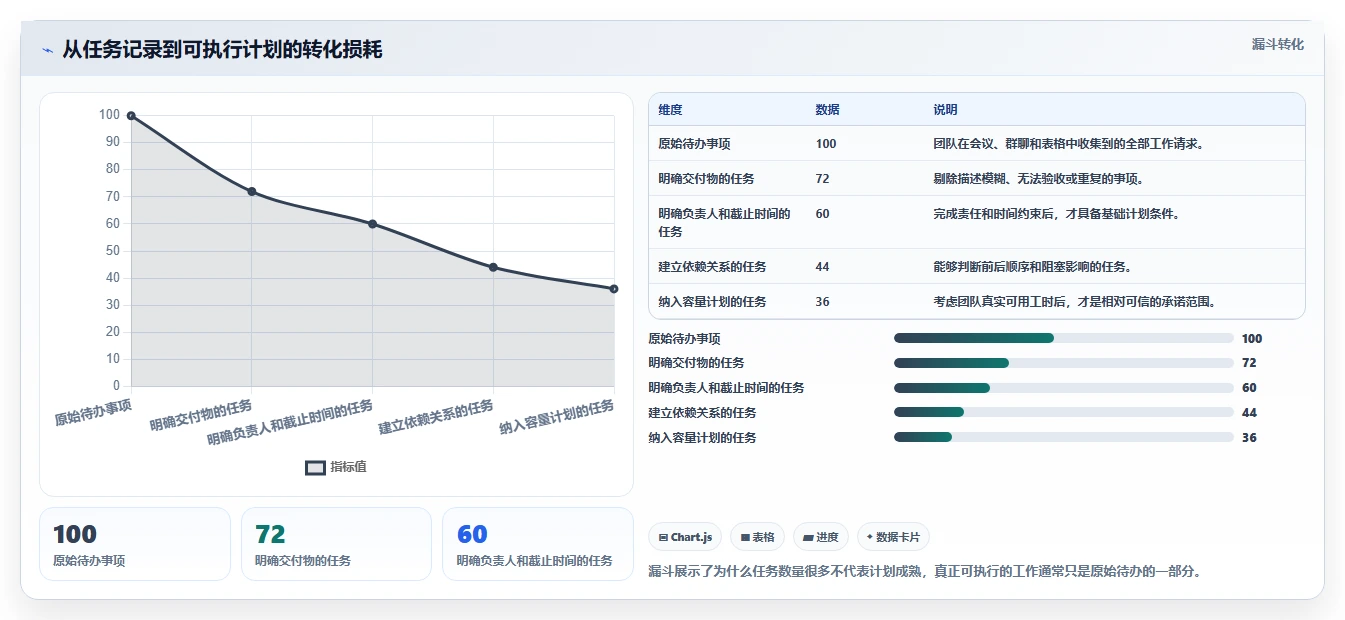Click the value 36 beside the last progress bar
1345x620 pixels.
(1249, 437)
